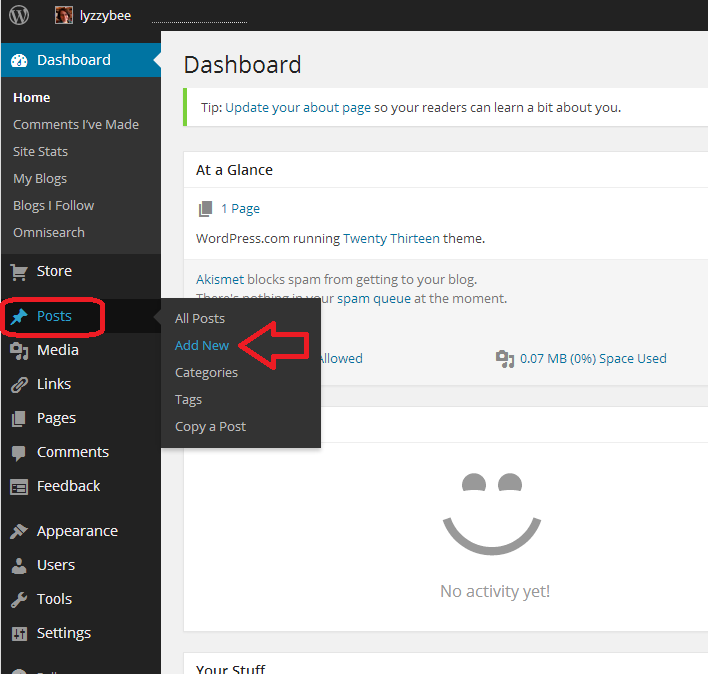Screen dimensions: 708x674
Task: Open the Store cart icon
Action: pos(19,271)
